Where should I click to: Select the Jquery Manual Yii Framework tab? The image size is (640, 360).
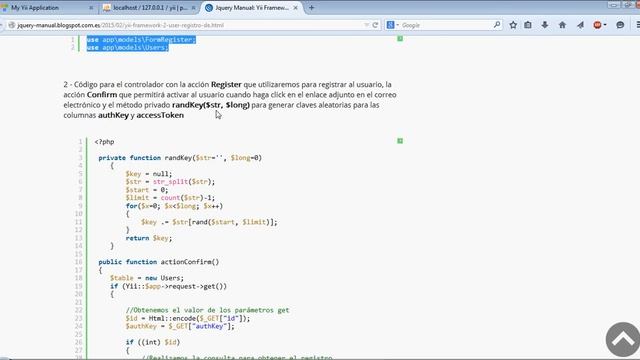point(252,8)
